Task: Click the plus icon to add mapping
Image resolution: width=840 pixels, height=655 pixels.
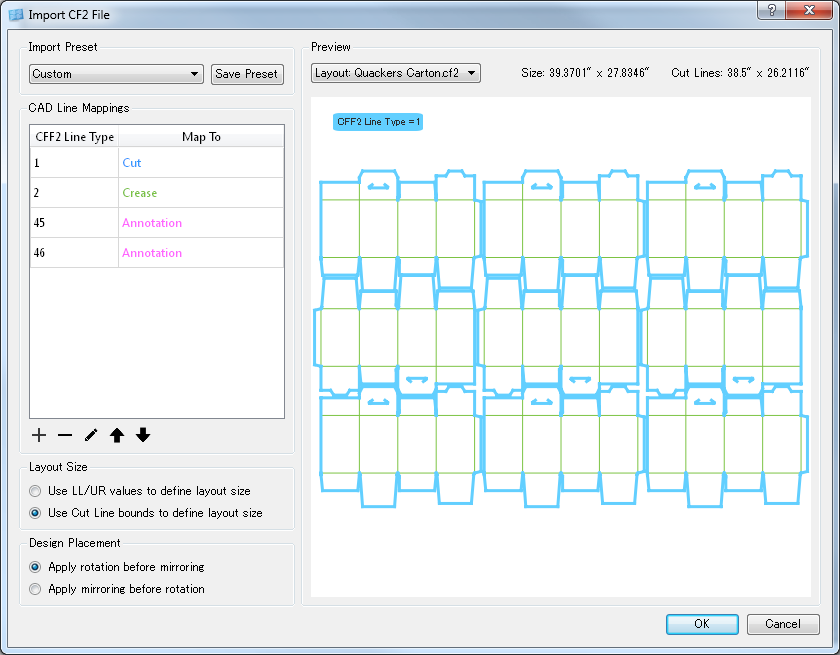Action: tap(40, 435)
